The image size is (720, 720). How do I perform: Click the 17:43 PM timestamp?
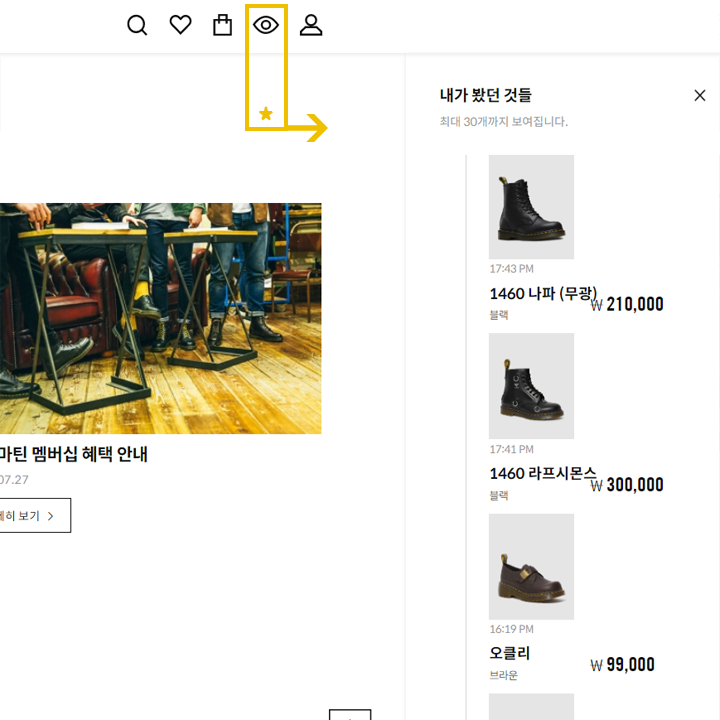click(x=512, y=269)
